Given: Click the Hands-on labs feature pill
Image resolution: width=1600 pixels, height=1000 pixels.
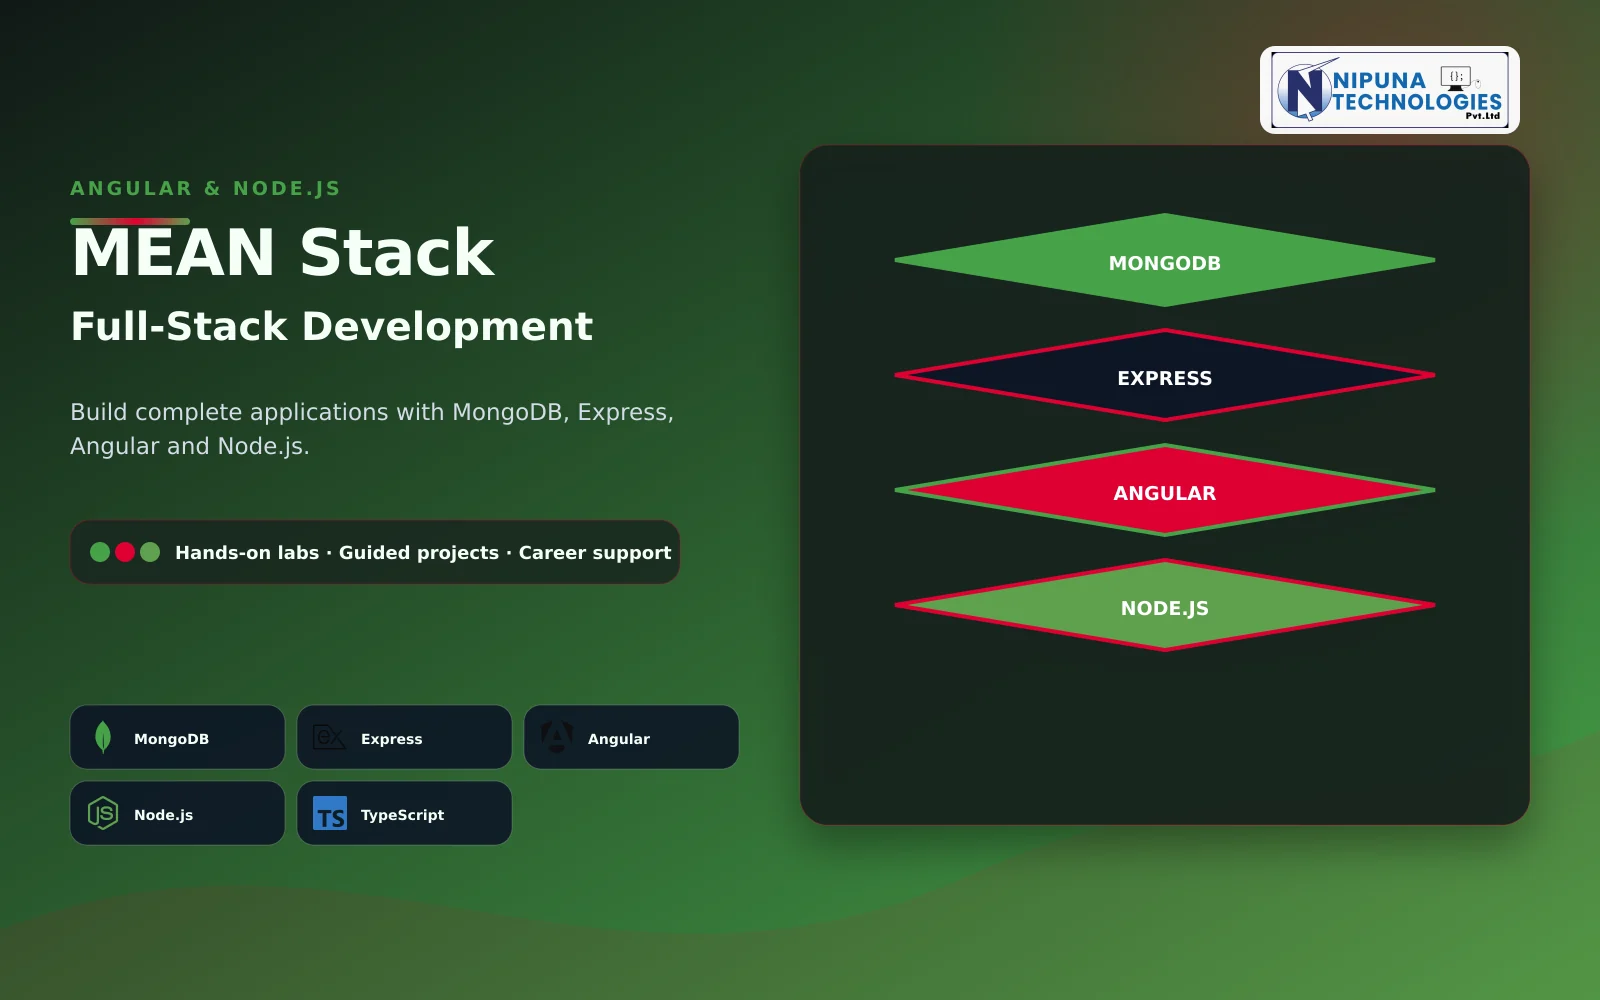Looking at the screenshot, I should (x=375, y=552).
